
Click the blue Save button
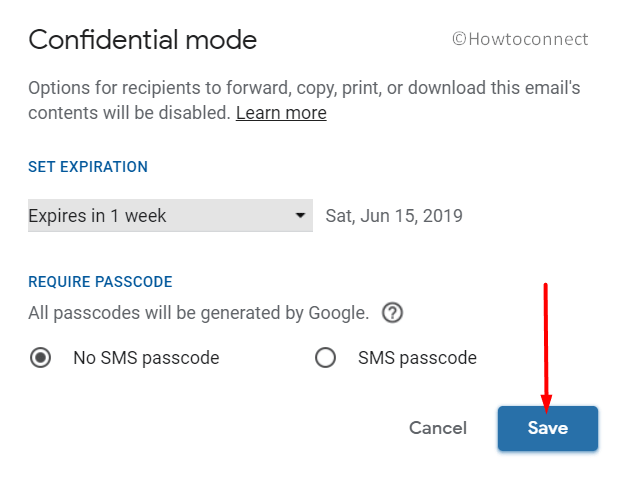tap(548, 428)
